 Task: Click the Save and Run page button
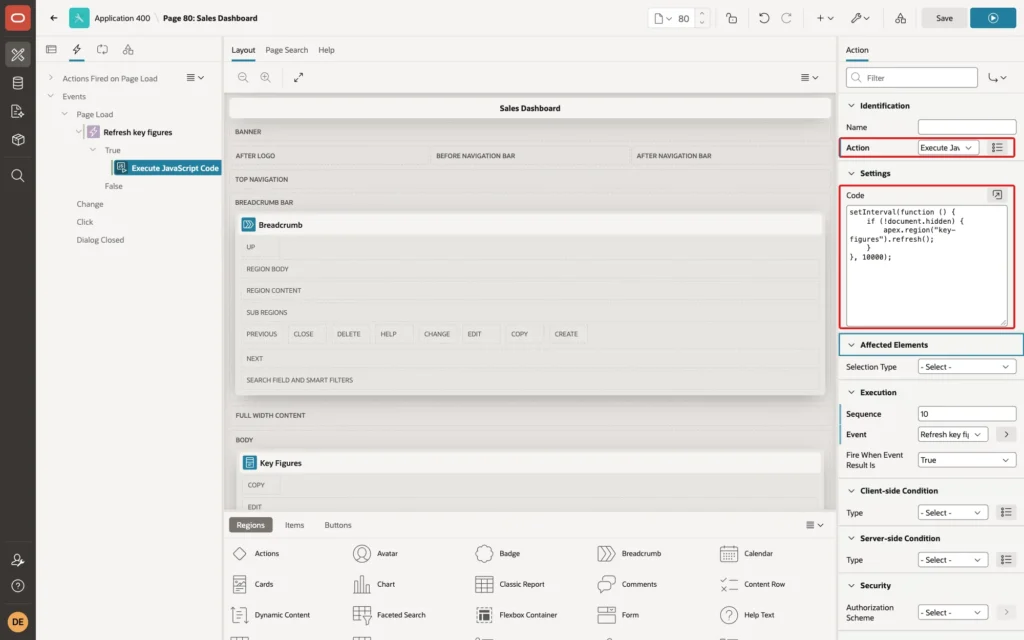pos(993,18)
